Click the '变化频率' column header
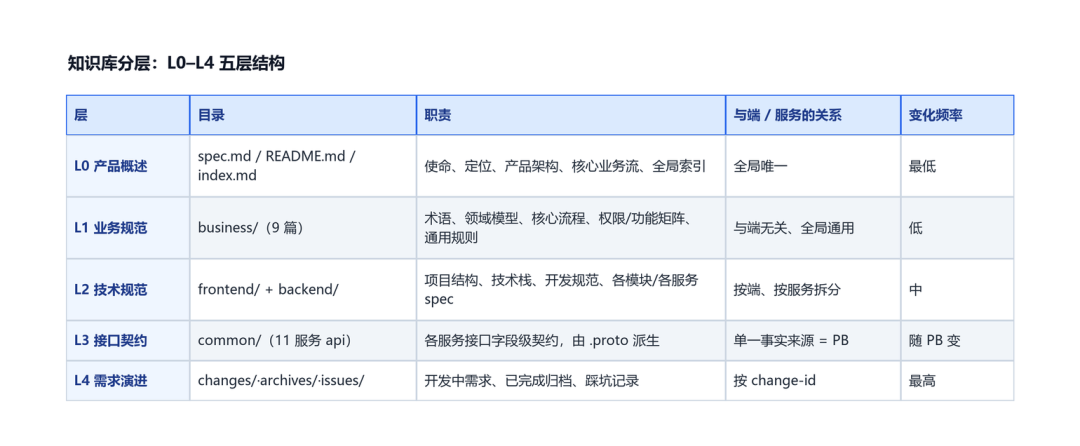The height and width of the screenshot is (446, 1080). tap(957, 116)
